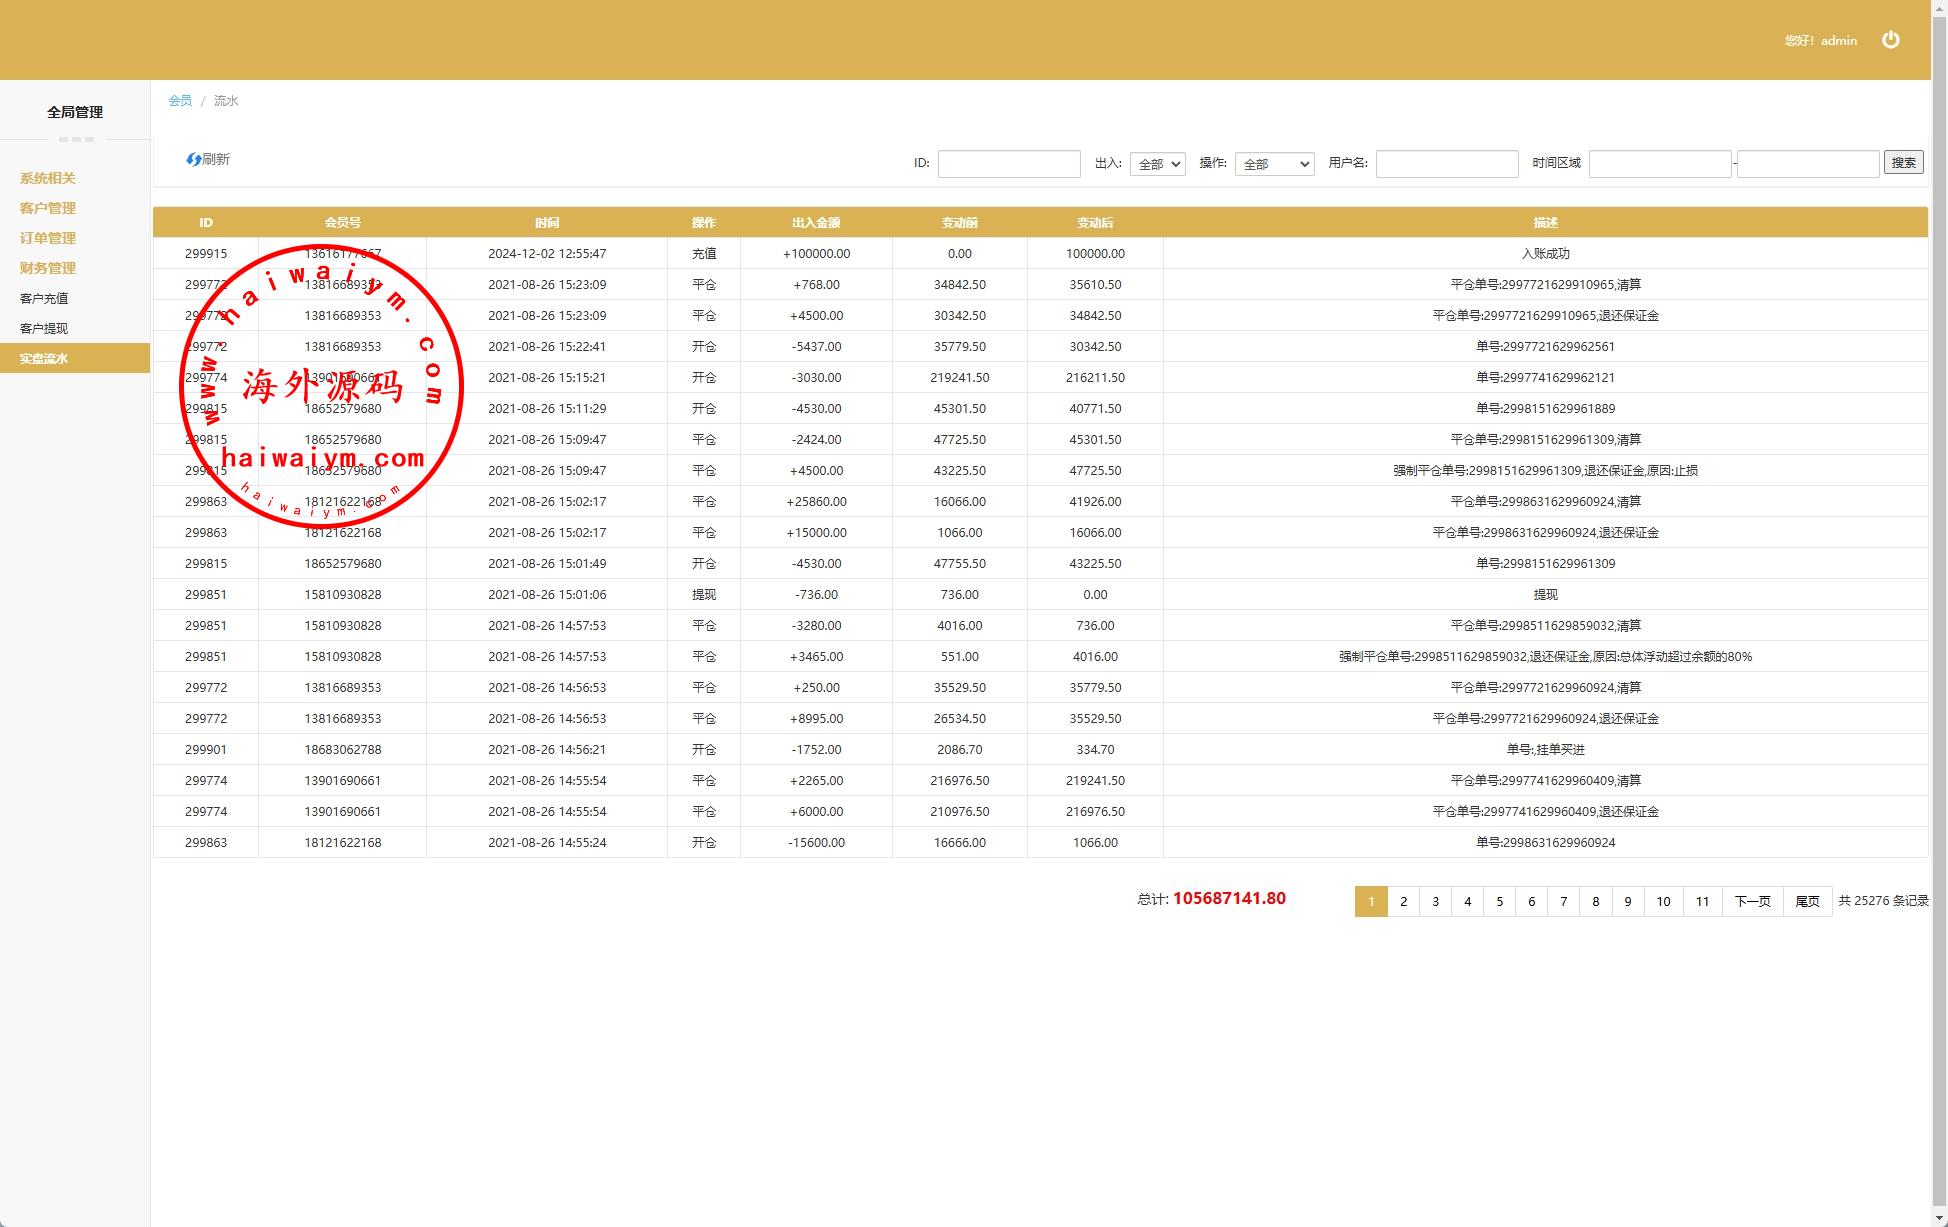Click 下一页 next page button
The height and width of the screenshot is (1227, 1948).
pos(1751,901)
